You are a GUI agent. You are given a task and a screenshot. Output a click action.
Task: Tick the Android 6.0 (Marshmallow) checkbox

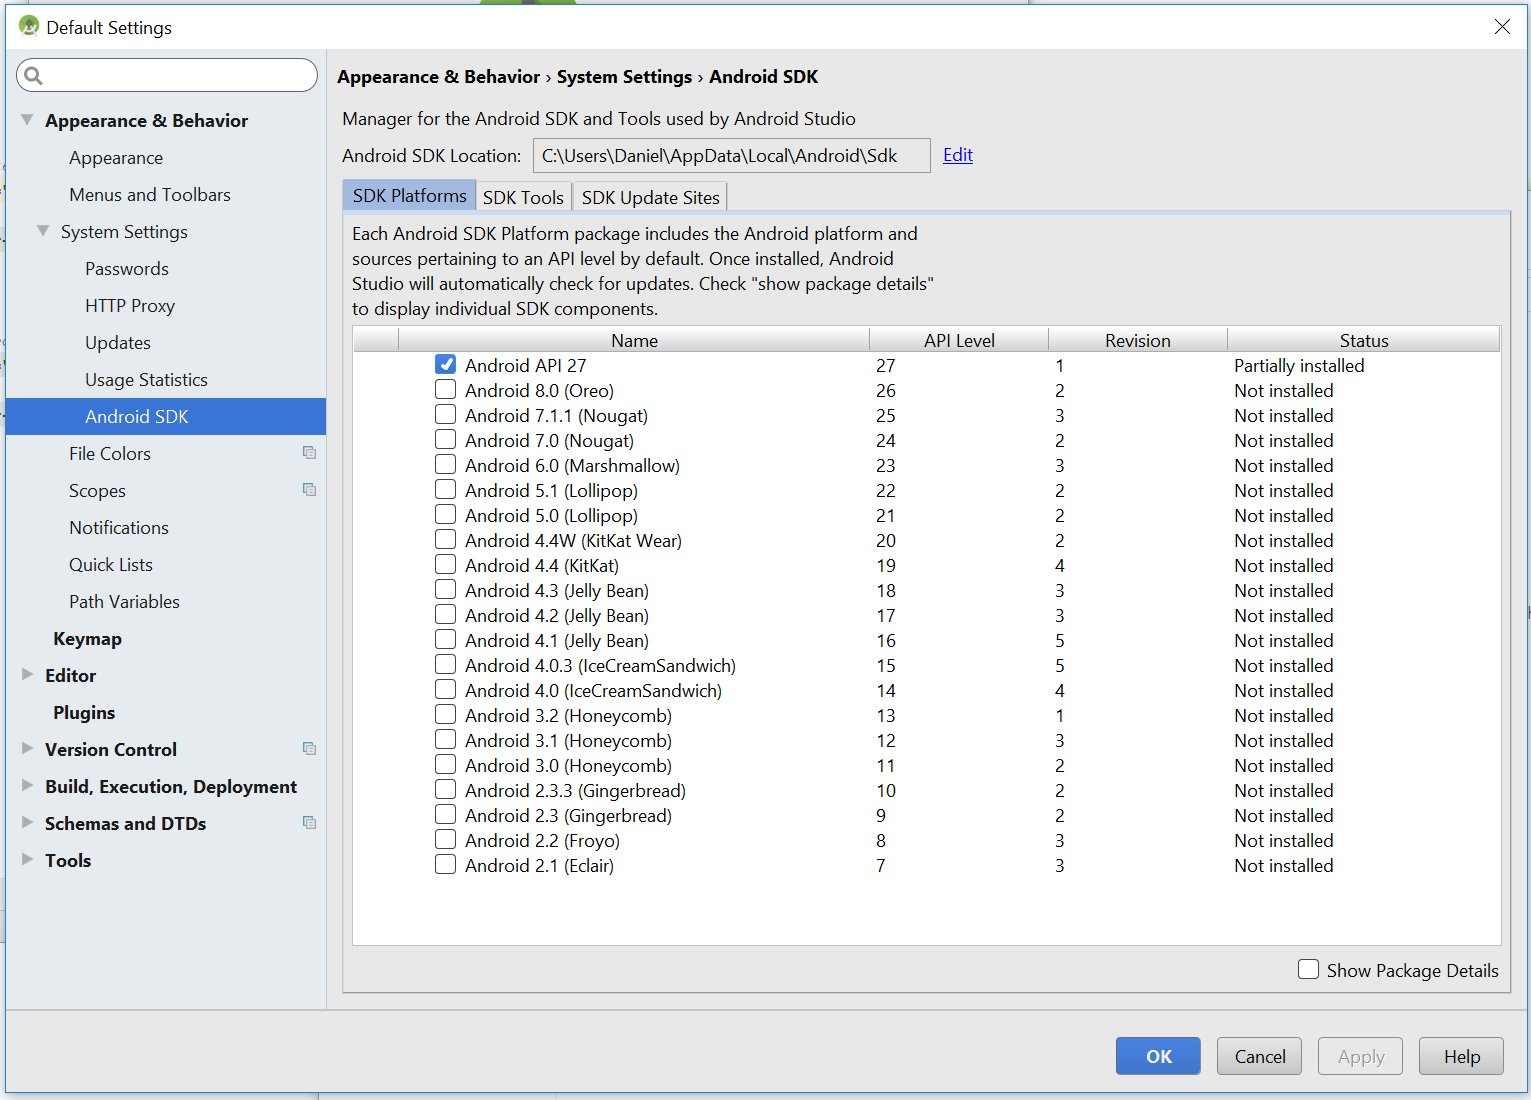(446, 465)
